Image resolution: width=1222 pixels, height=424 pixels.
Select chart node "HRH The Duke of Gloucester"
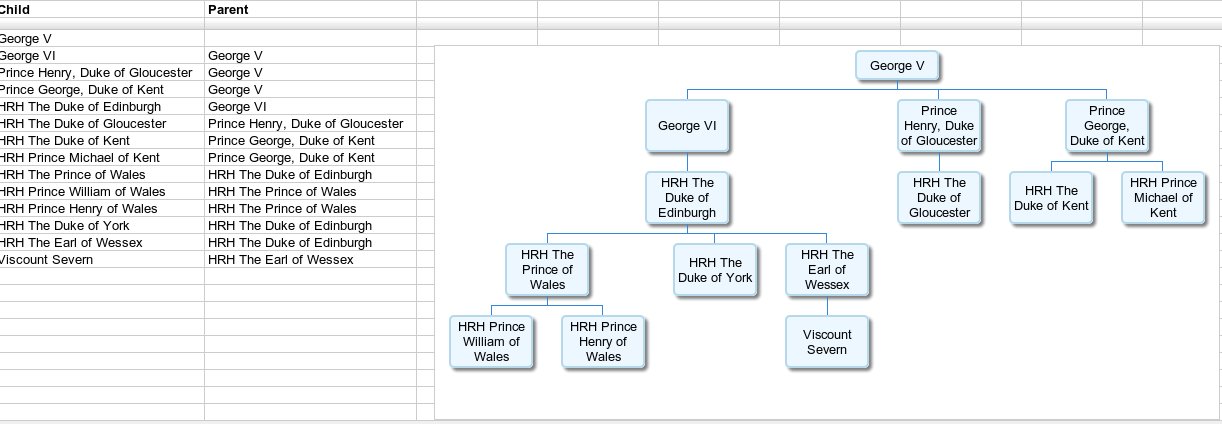939,197
